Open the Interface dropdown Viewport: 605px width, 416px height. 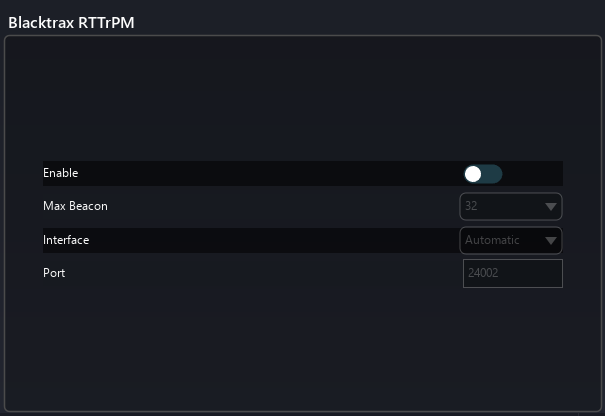pyautogui.click(x=510, y=240)
